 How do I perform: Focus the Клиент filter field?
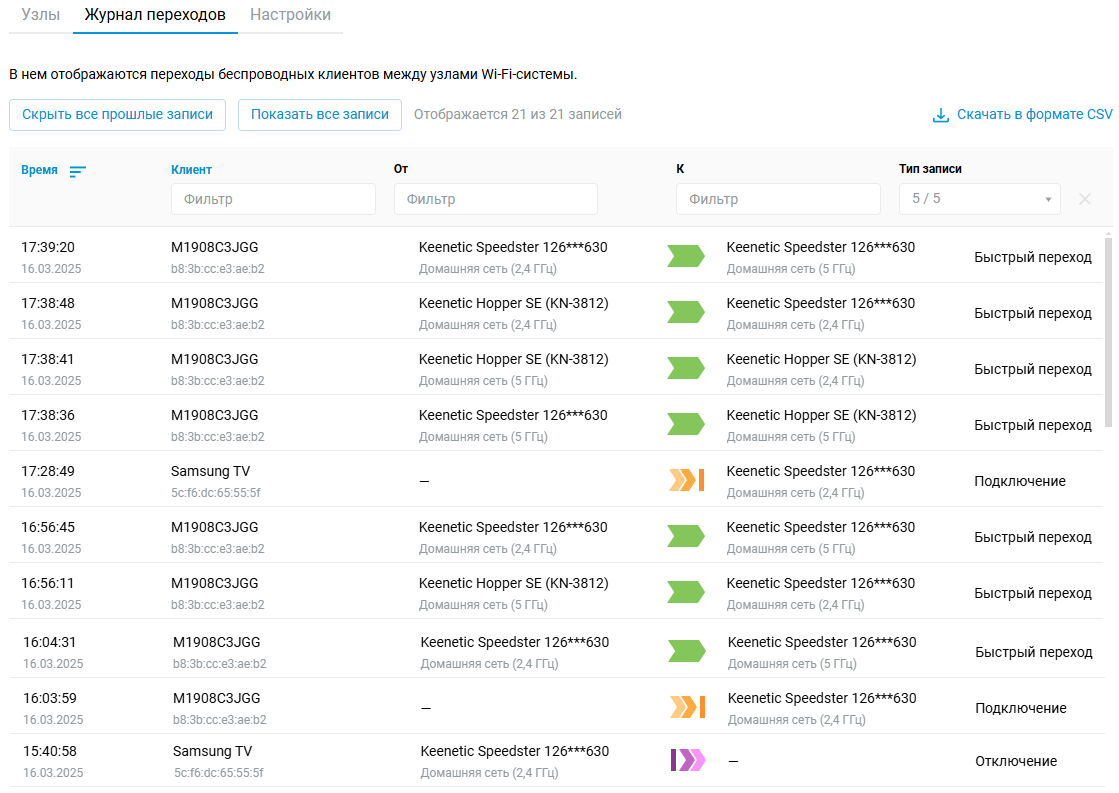(x=273, y=199)
